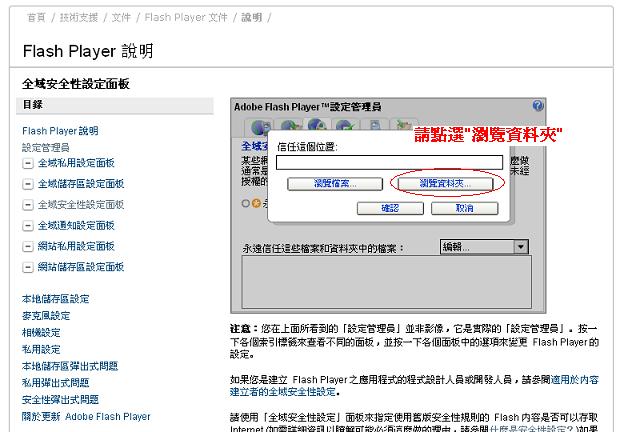
Task: Click the 瀏覽檔案... button
Action: click(335, 183)
